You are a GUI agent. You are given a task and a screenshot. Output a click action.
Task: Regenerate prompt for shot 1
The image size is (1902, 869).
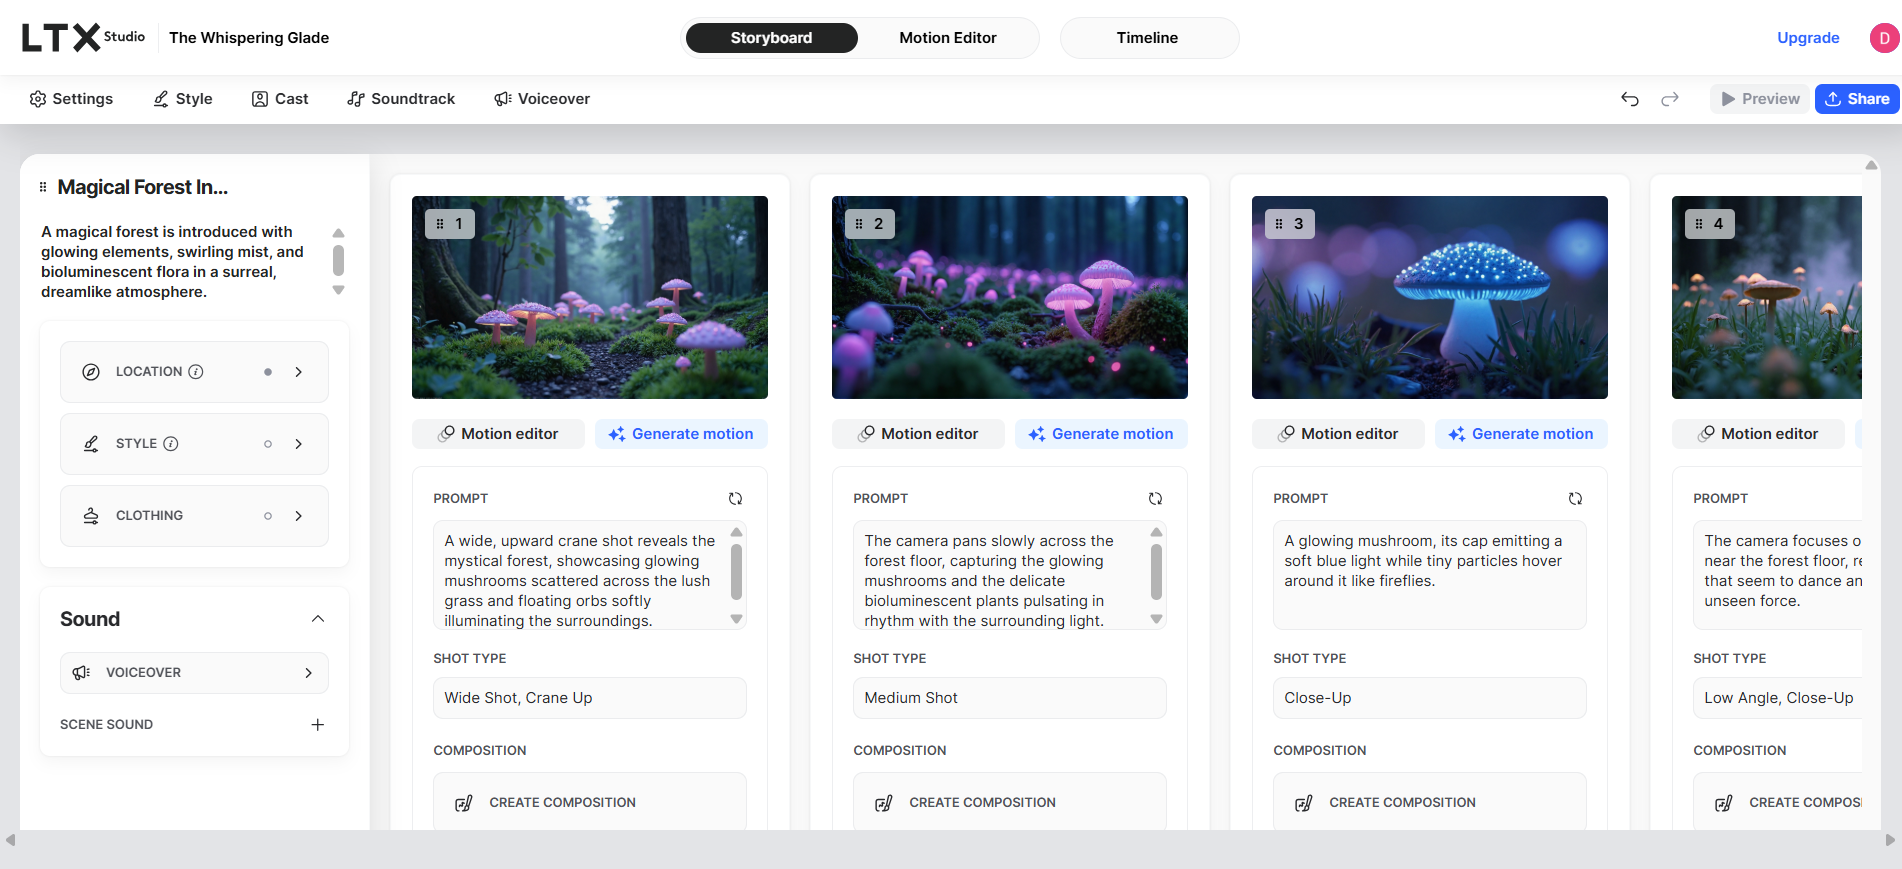coord(735,498)
